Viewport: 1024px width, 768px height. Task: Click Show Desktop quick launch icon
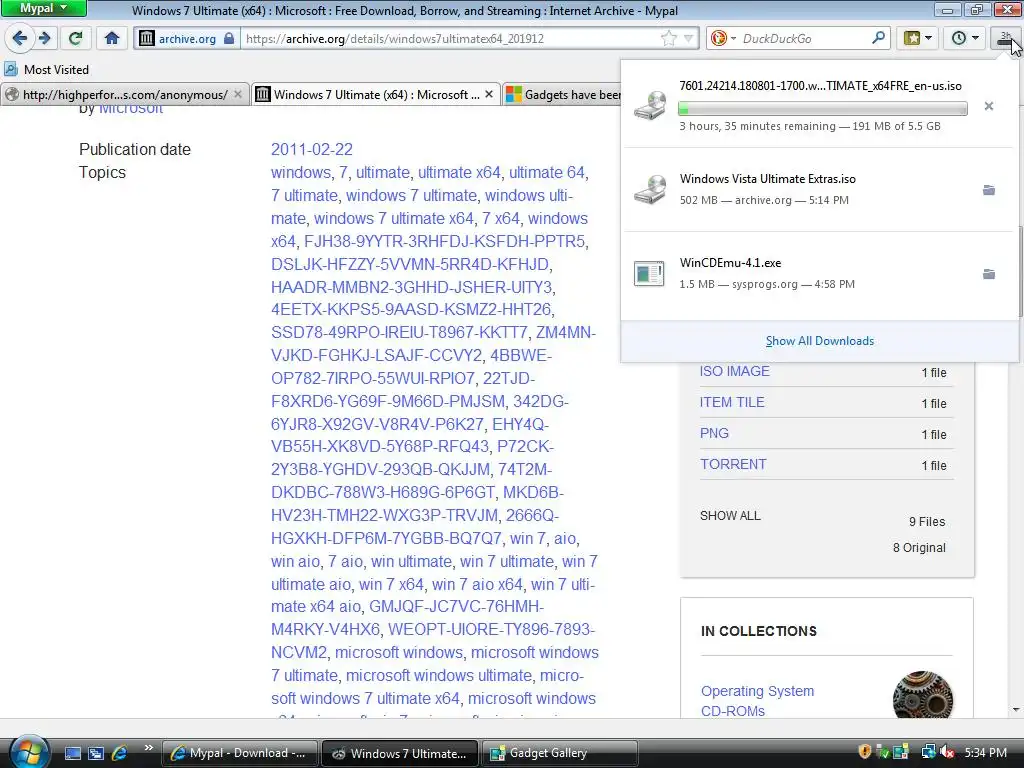pos(72,754)
